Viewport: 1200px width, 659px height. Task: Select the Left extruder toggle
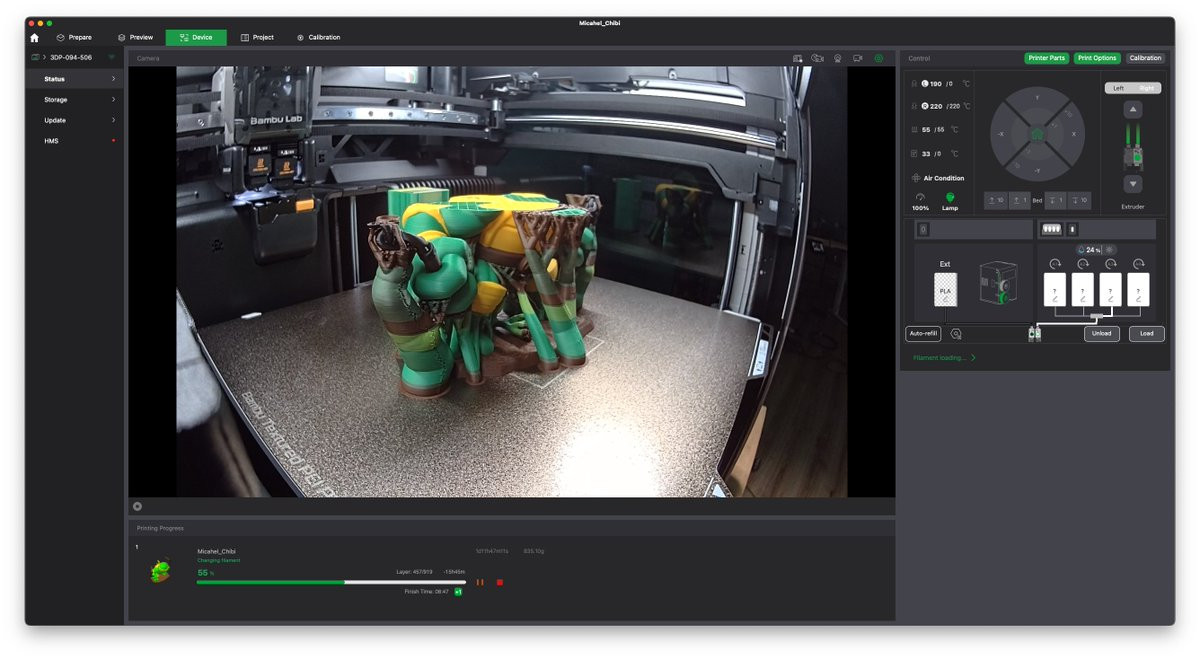(x=1118, y=88)
